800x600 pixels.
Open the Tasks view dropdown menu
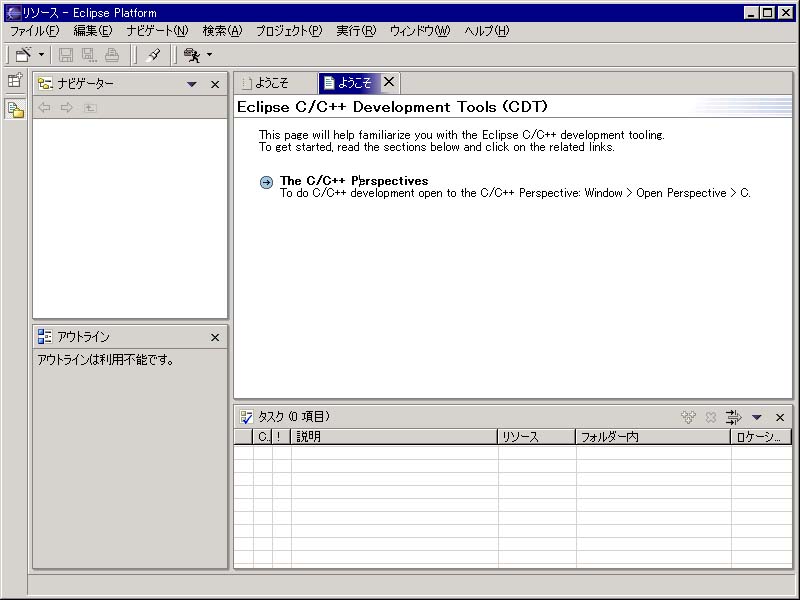point(757,417)
